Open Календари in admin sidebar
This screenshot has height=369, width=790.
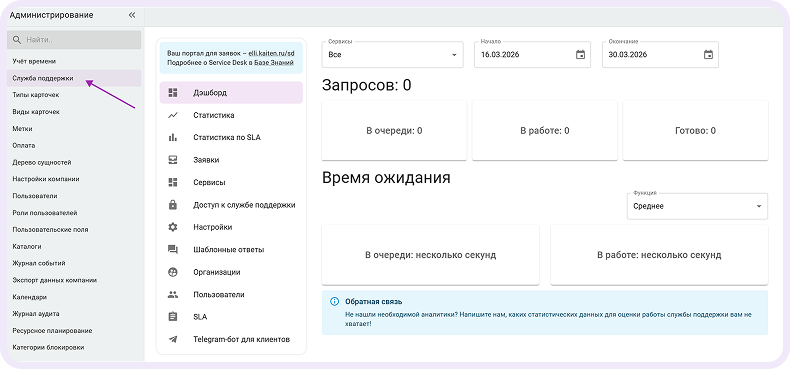tap(74, 297)
